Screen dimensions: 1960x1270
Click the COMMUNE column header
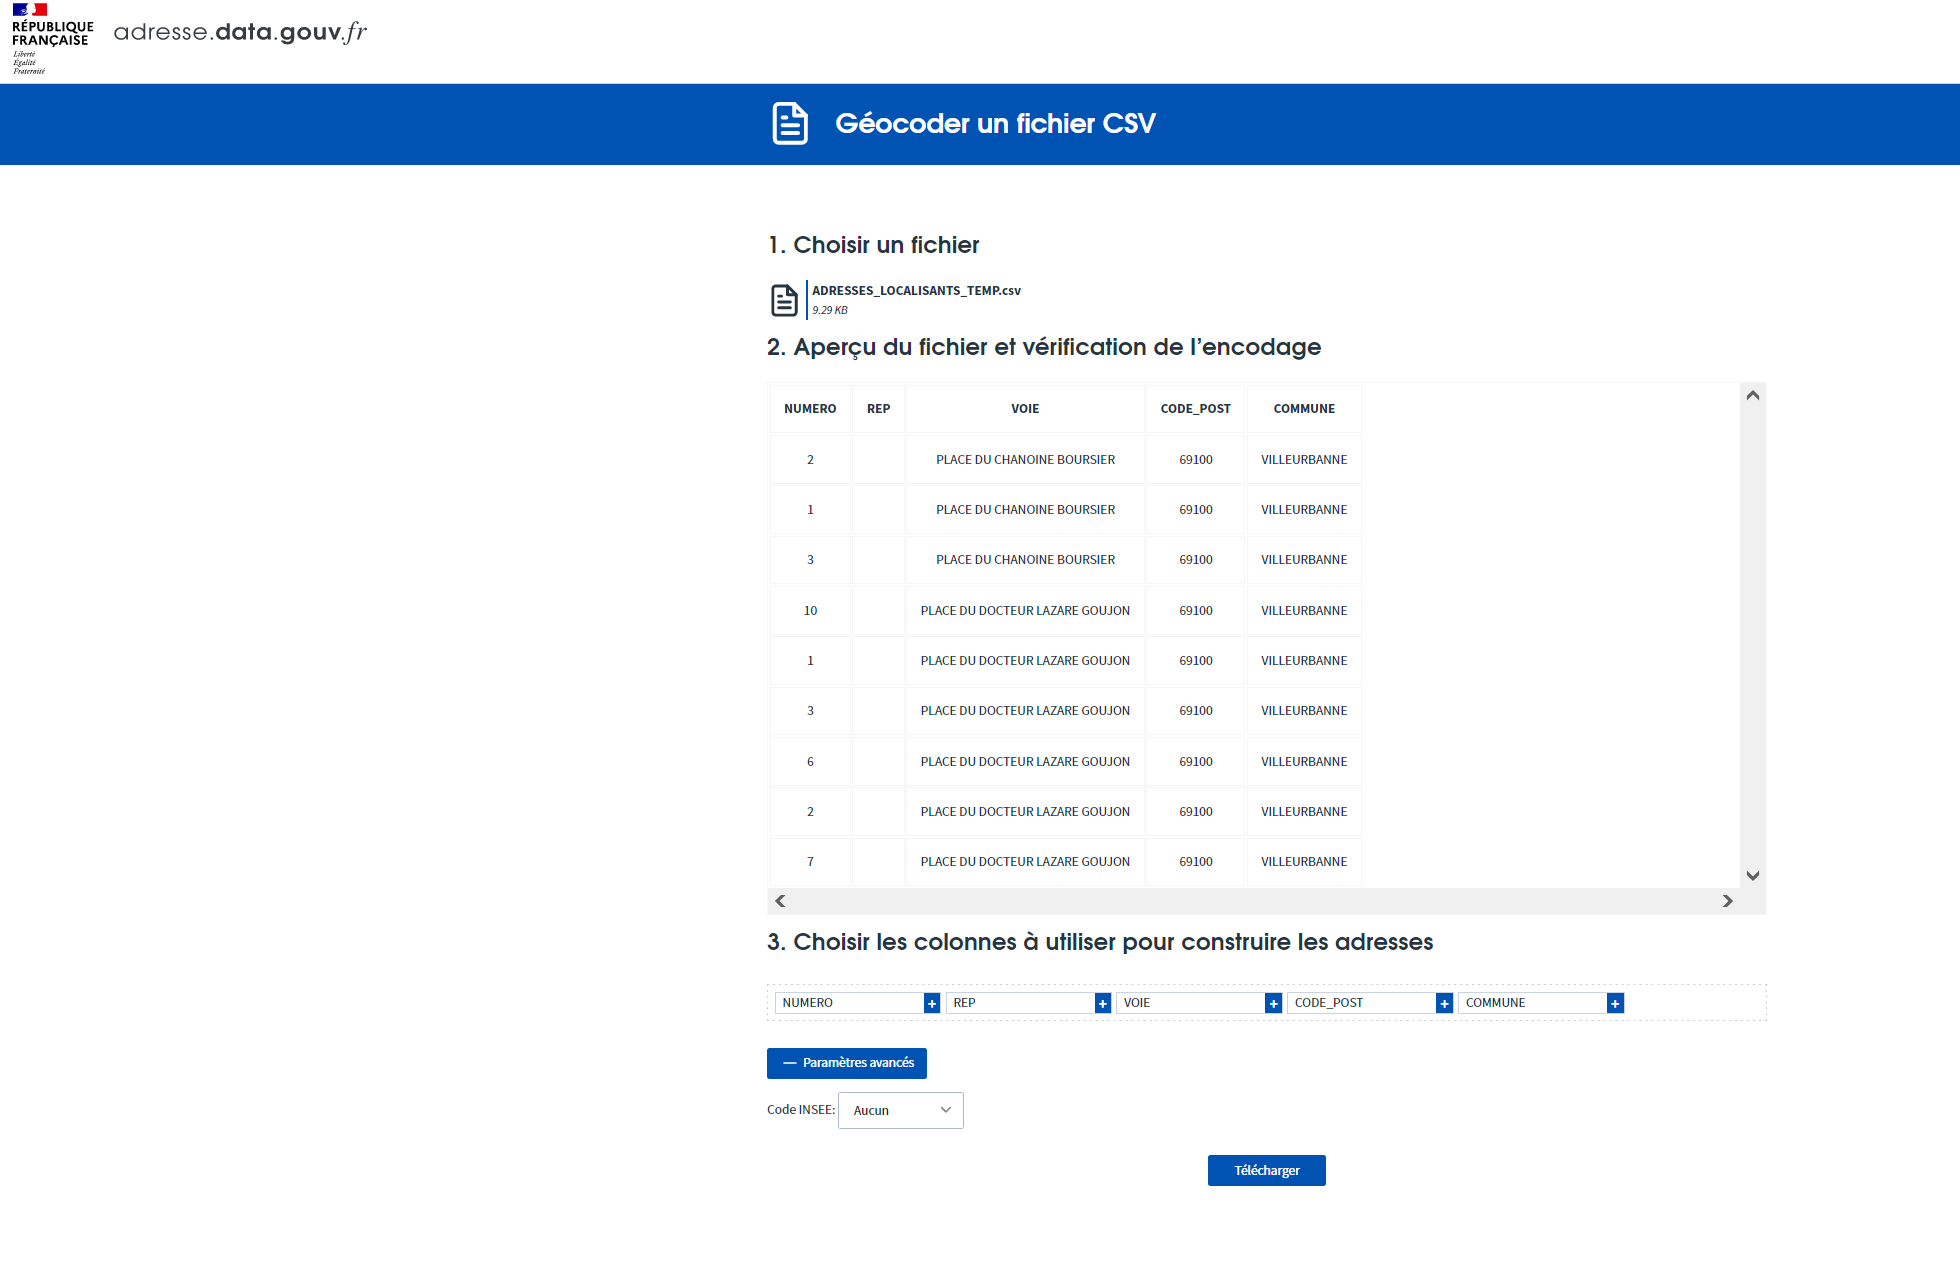(x=1304, y=409)
